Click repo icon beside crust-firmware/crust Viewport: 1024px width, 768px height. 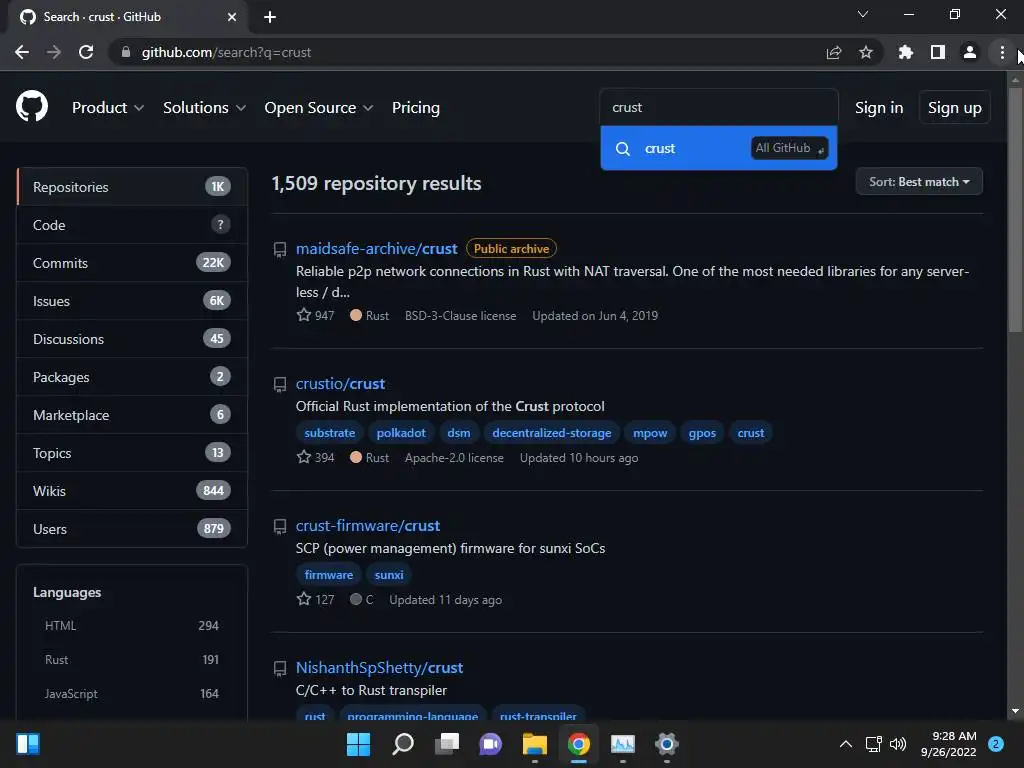[280, 526]
